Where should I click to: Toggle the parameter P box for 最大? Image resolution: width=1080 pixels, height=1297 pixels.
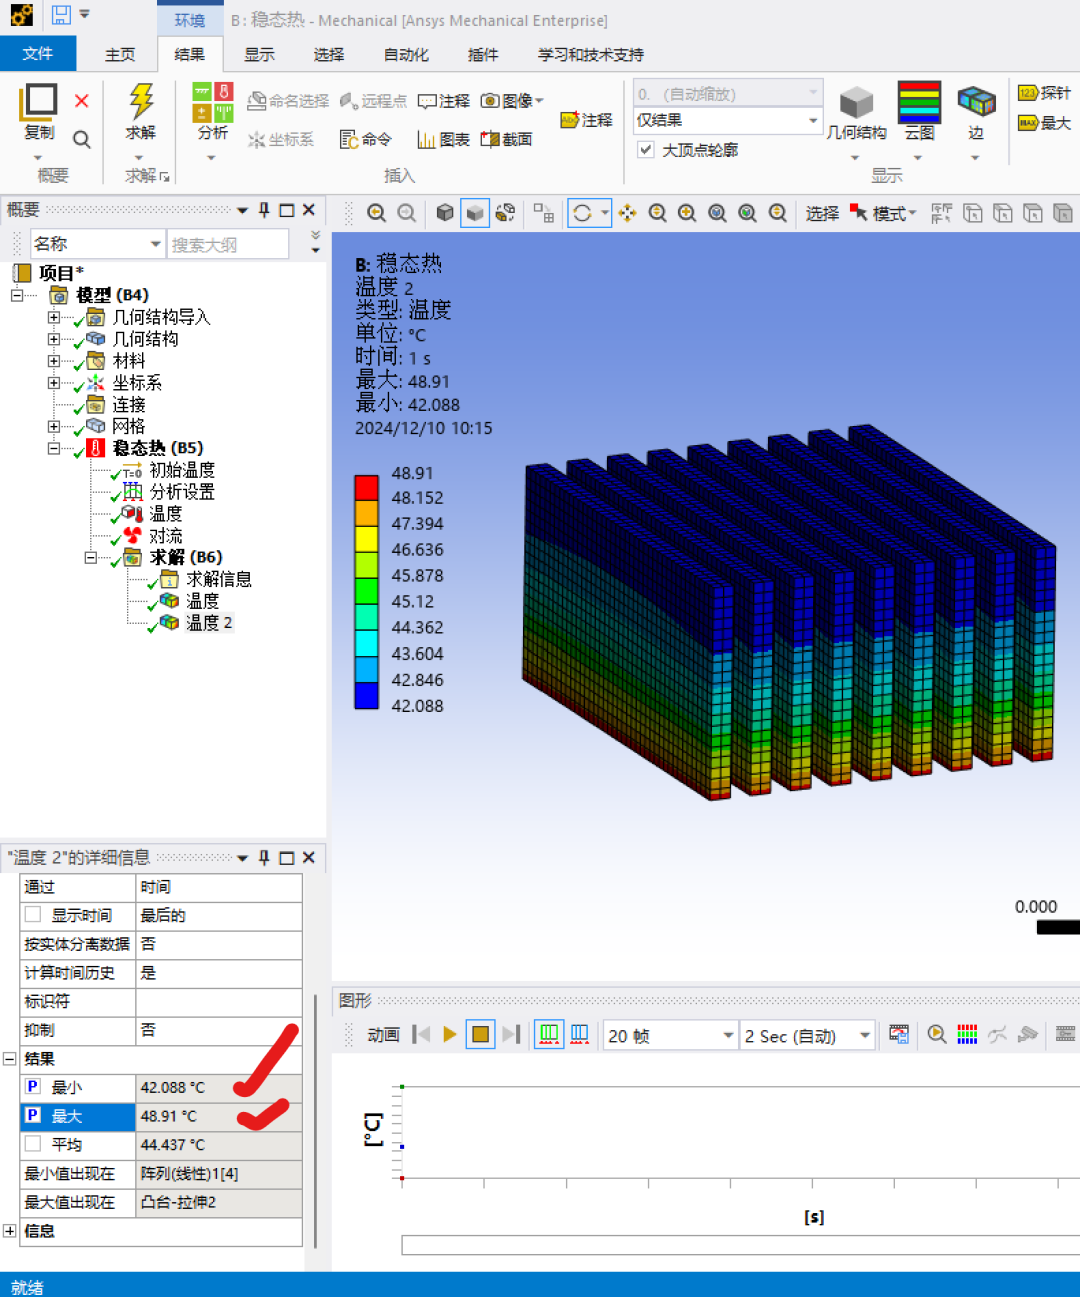coord(33,1115)
